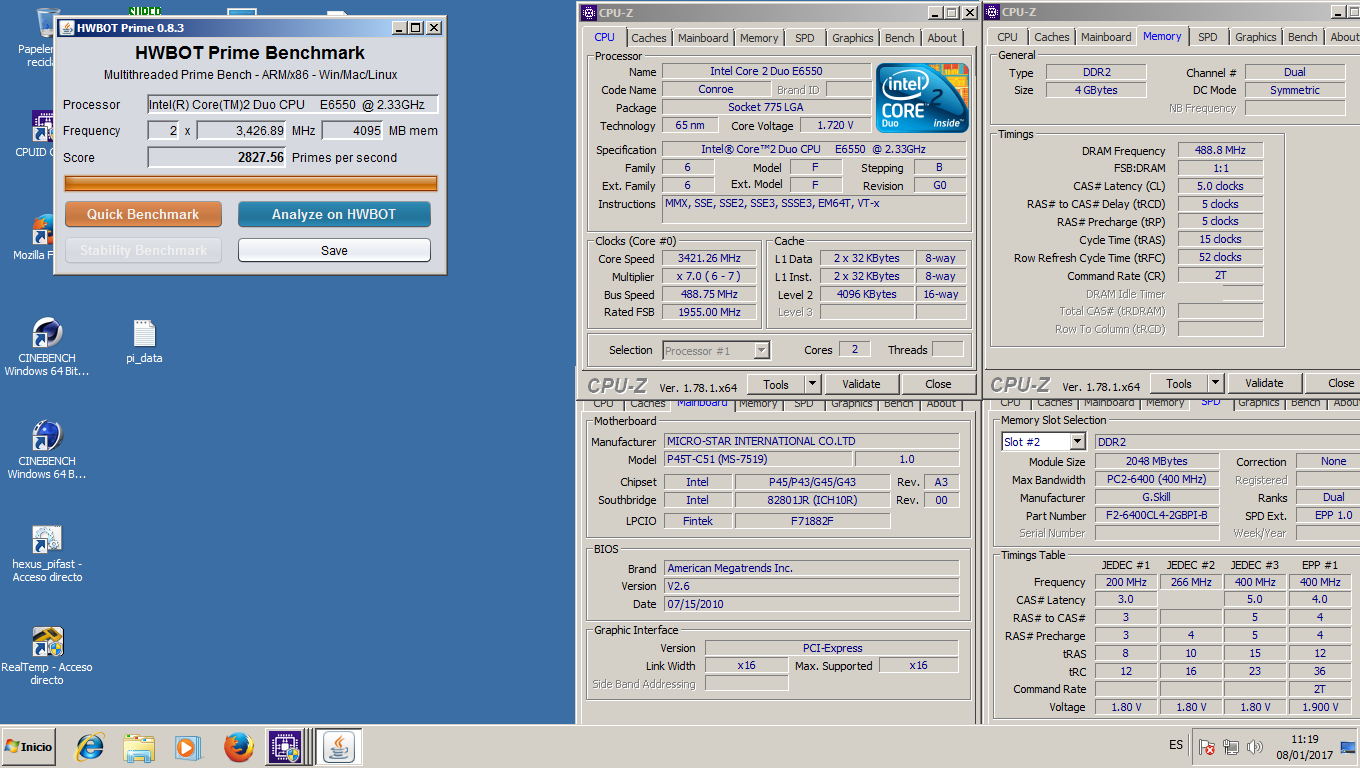
Task: Select the RealTemp desktop shortcut
Action: pyautogui.click(x=47, y=656)
